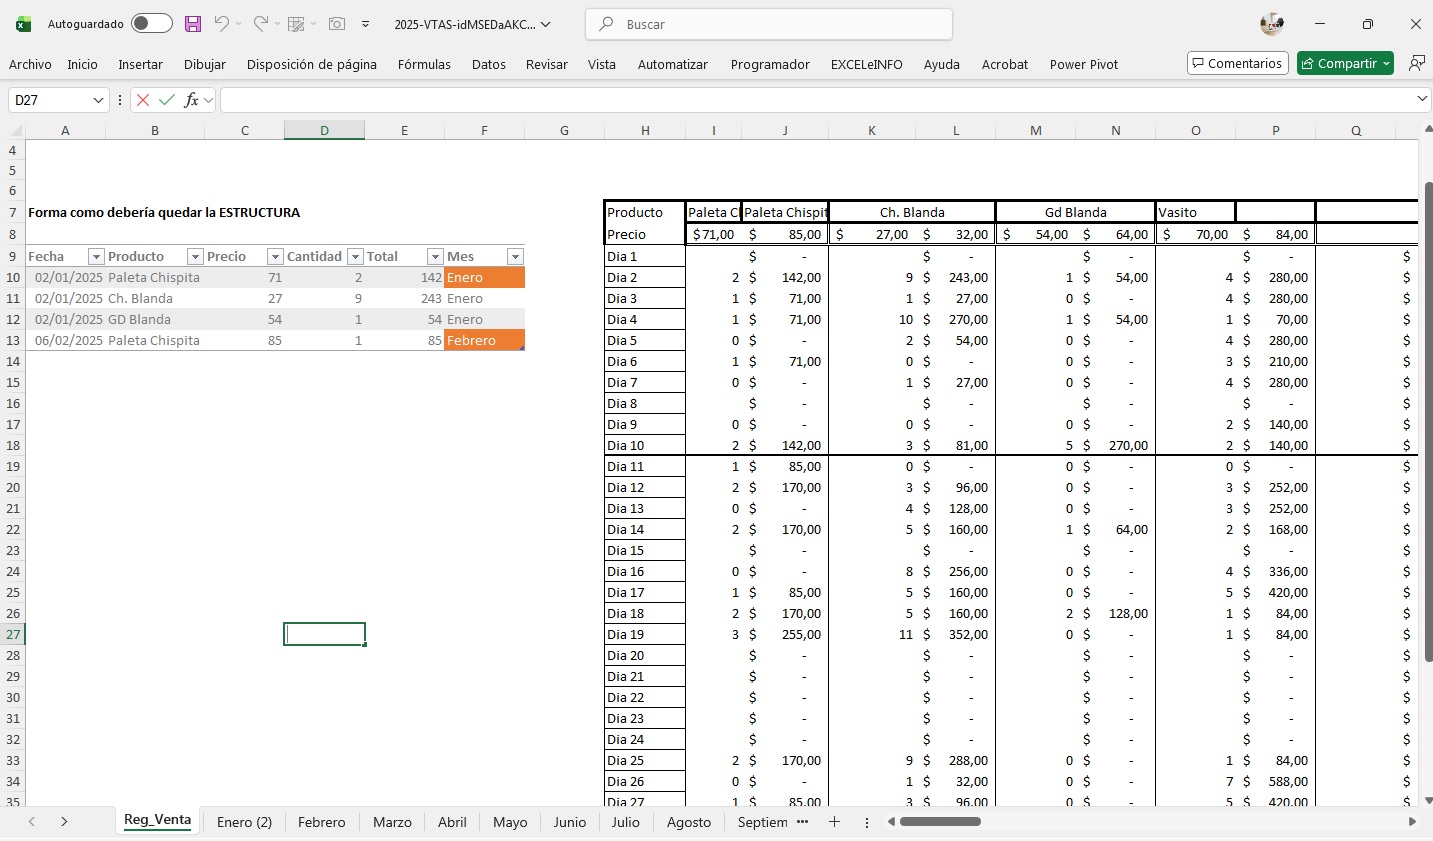Click in the Buscar search box
Viewport: 1433px width, 841px height.
point(768,24)
